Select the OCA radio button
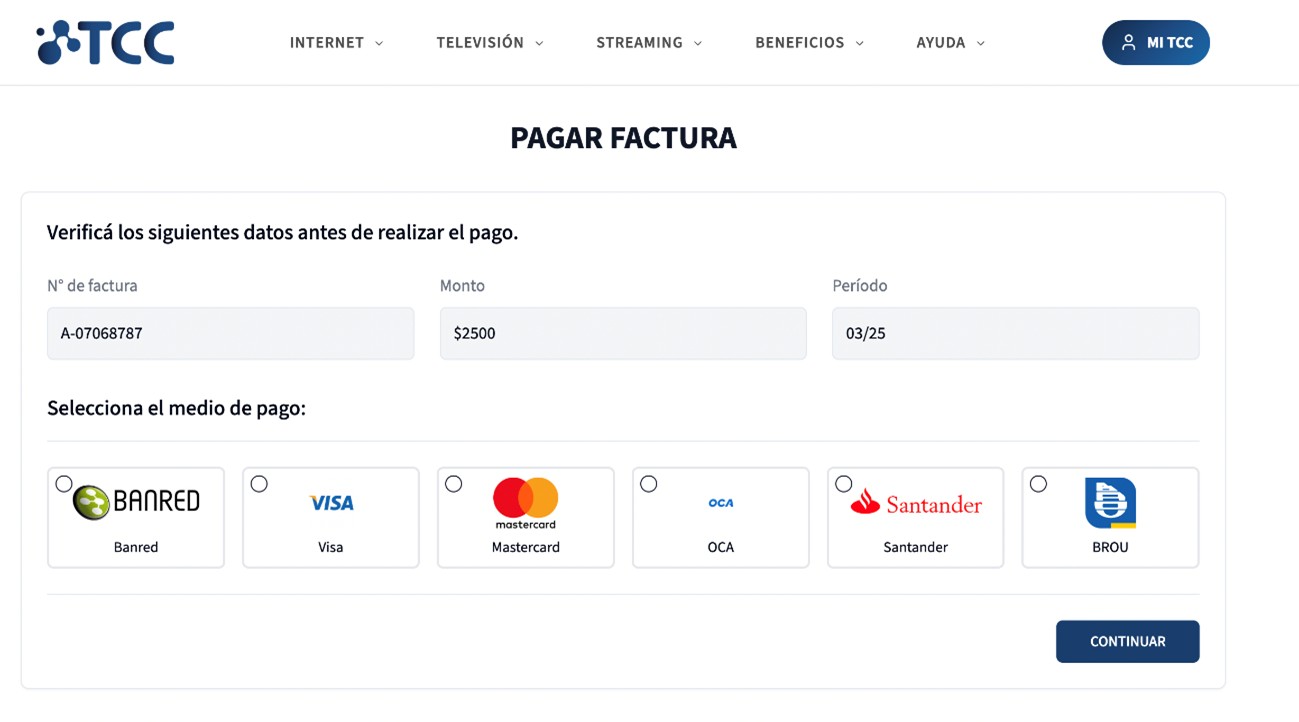The height and width of the screenshot is (722, 1299). pyautogui.click(x=649, y=484)
